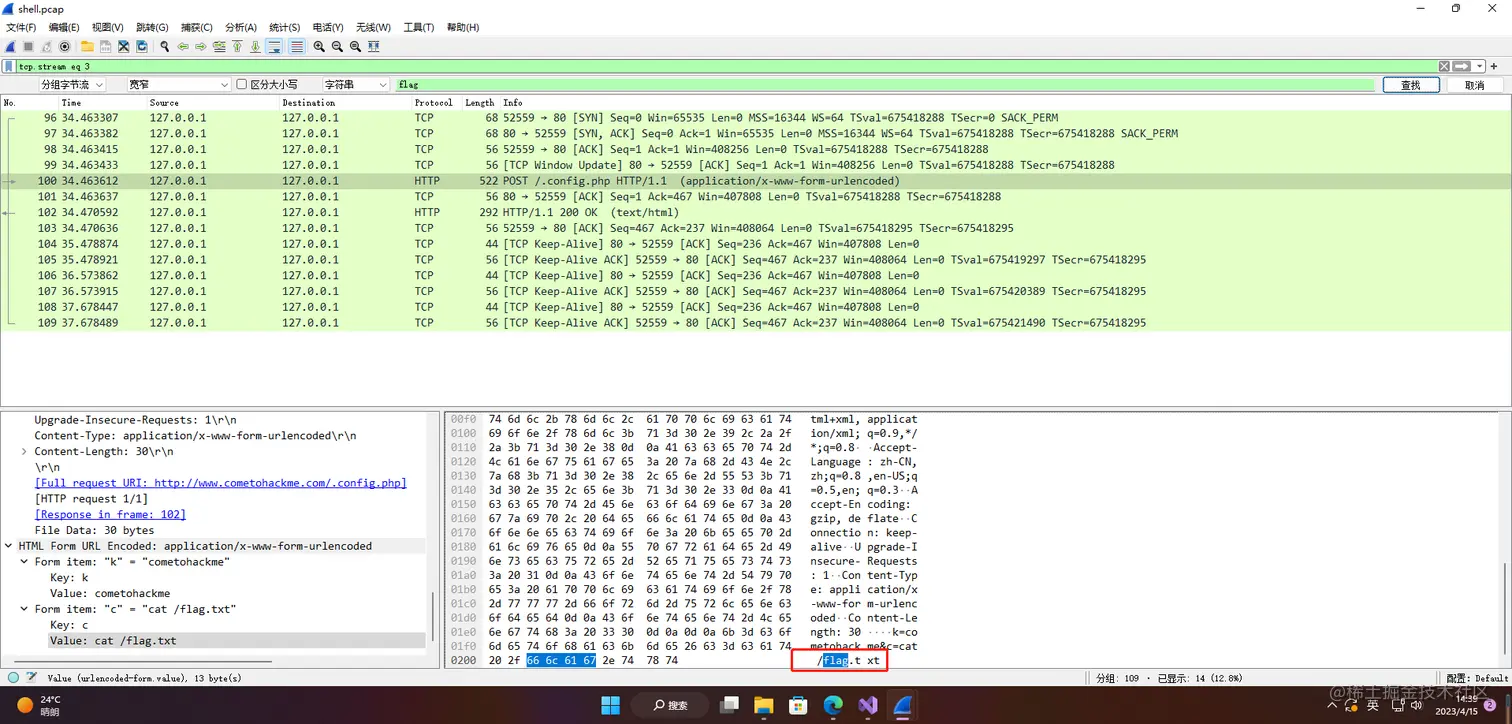The width and height of the screenshot is (1512, 724).
Task: Click the 配置: Default profile in status bar
Action: click(x=1477, y=678)
